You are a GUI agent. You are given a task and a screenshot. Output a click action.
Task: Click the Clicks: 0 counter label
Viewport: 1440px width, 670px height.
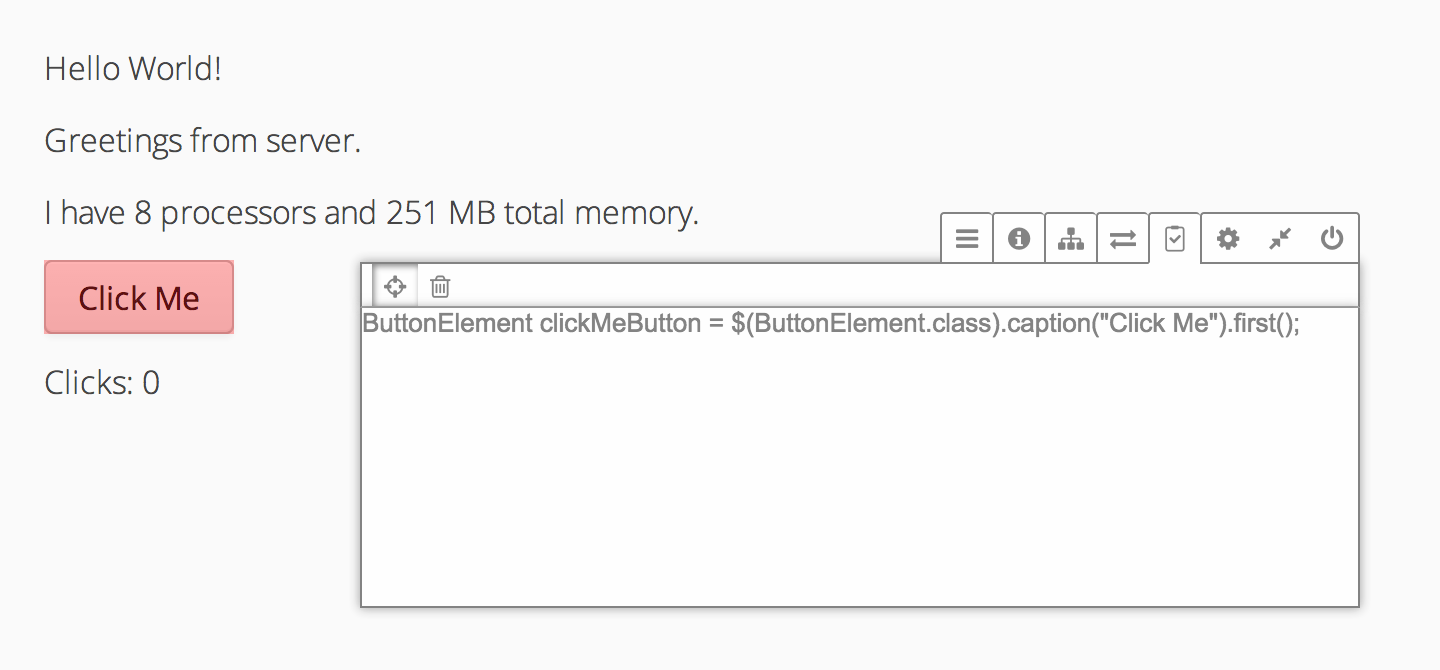102,383
